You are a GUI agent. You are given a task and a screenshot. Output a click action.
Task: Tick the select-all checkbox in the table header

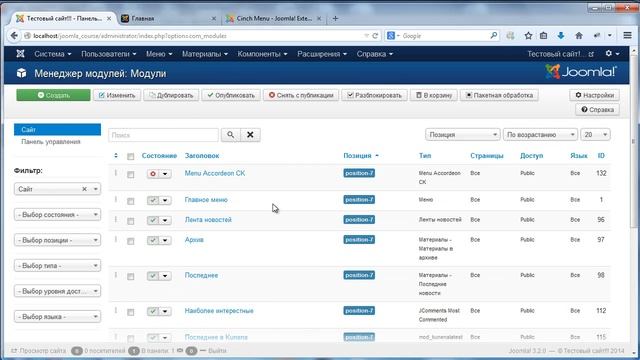click(131, 156)
